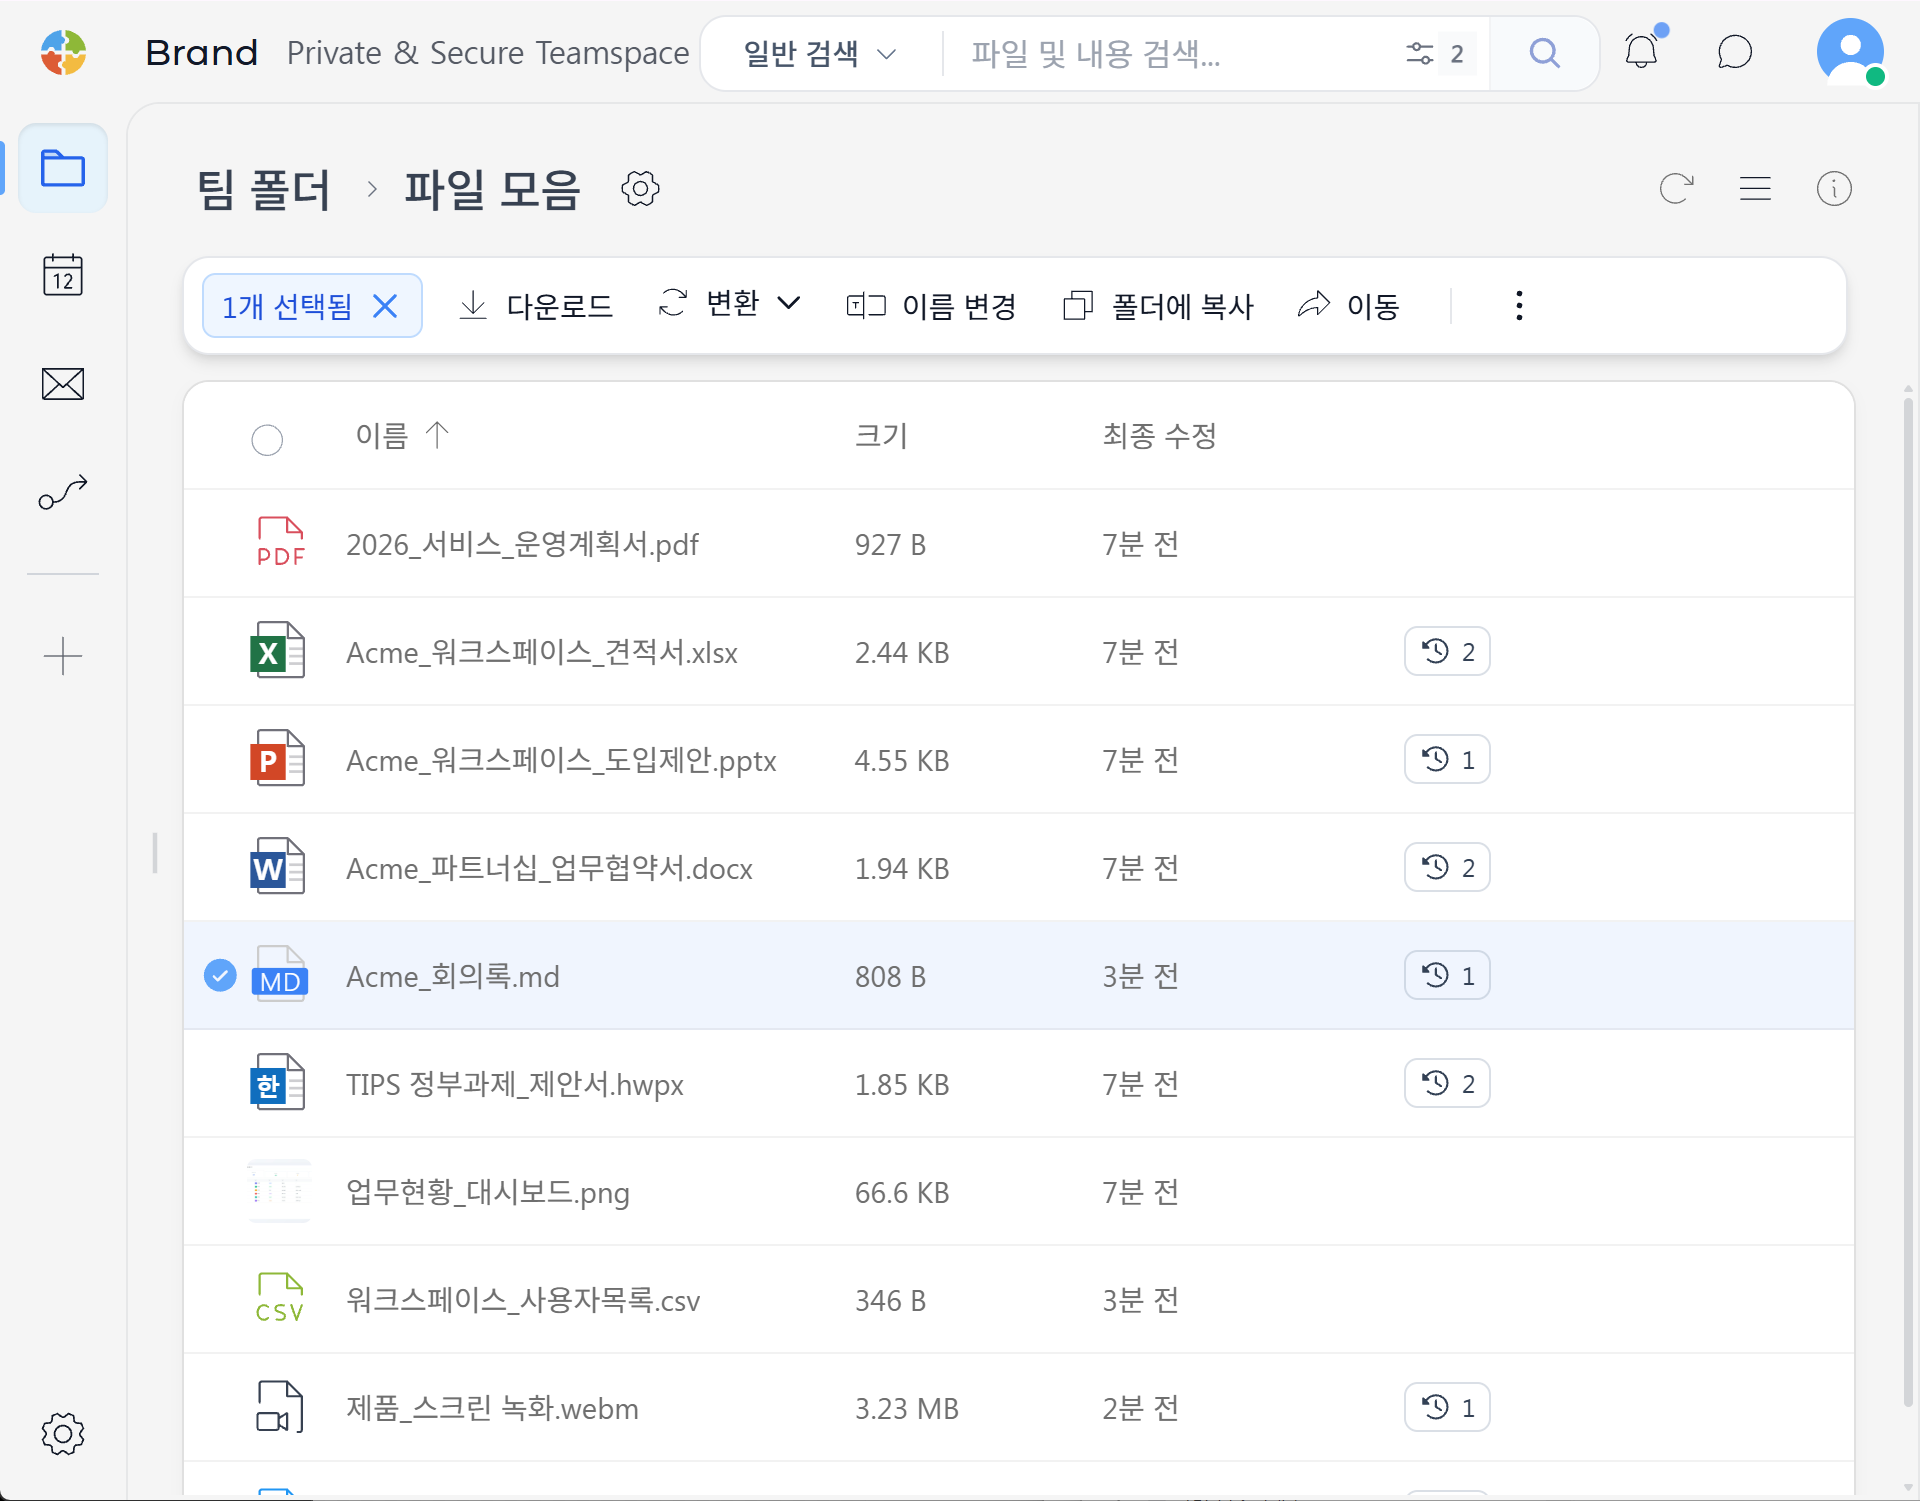Click the 66.6 KB size cell
The height and width of the screenshot is (1501, 1920).
[x=902, y=1192]
